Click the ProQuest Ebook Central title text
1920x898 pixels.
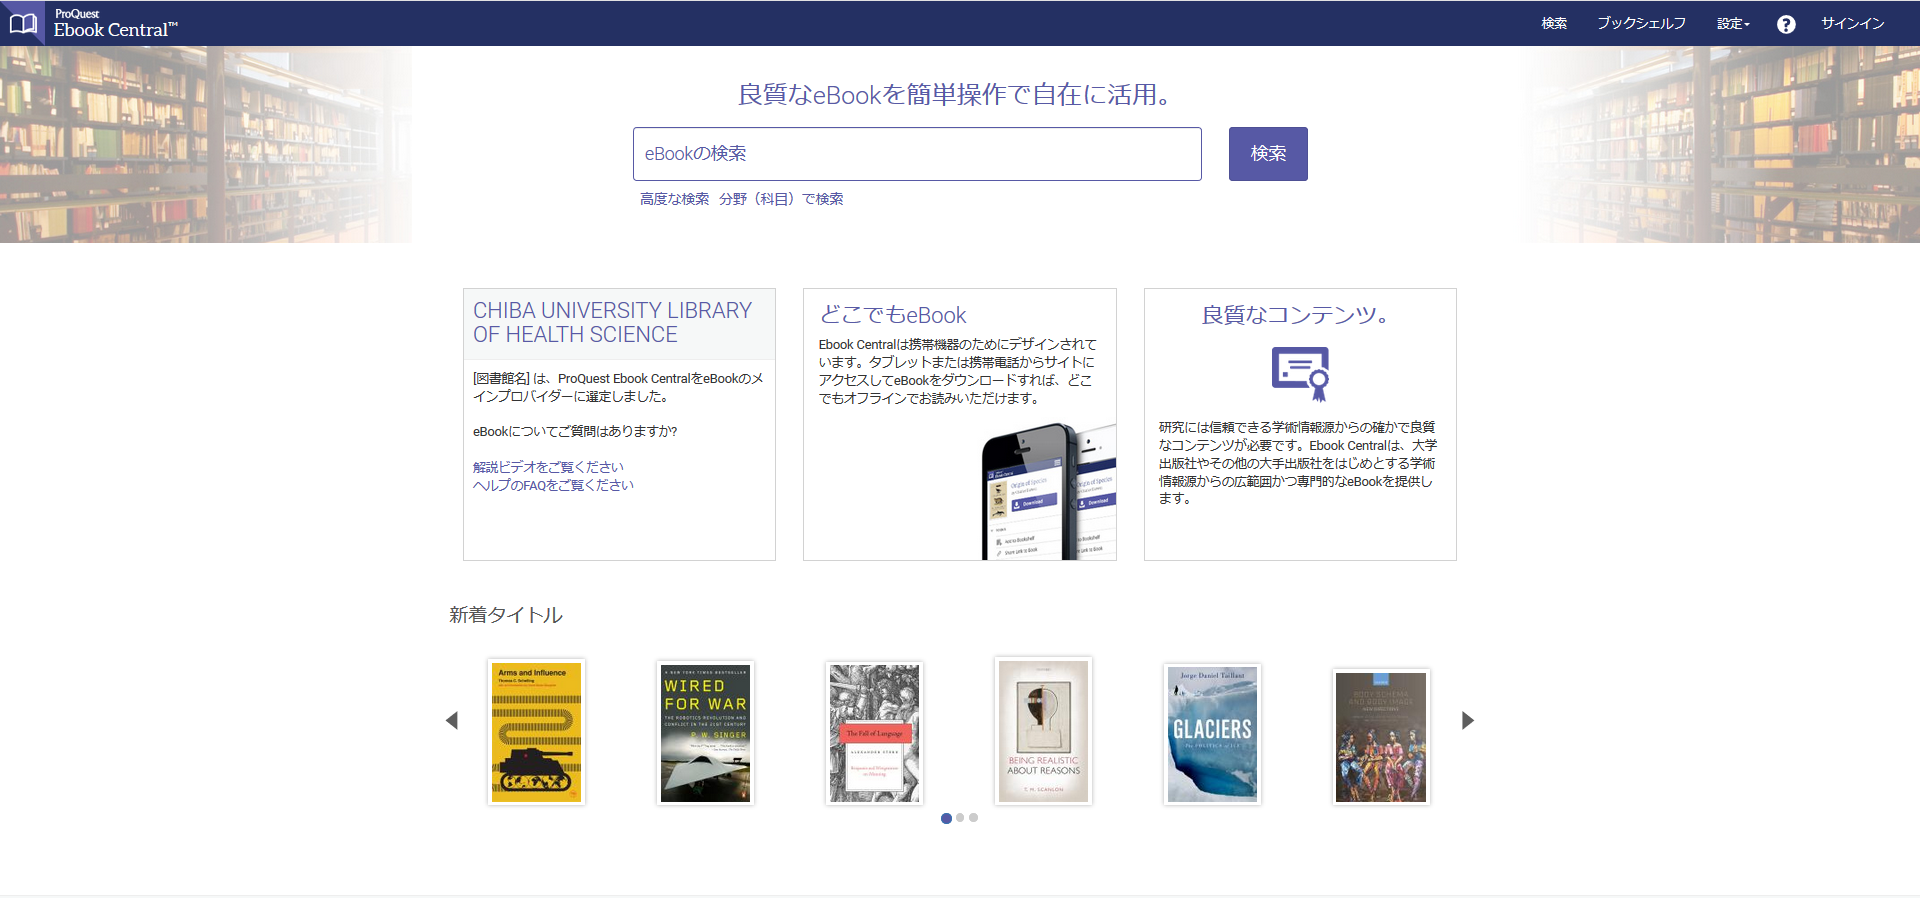pos(115,24)
